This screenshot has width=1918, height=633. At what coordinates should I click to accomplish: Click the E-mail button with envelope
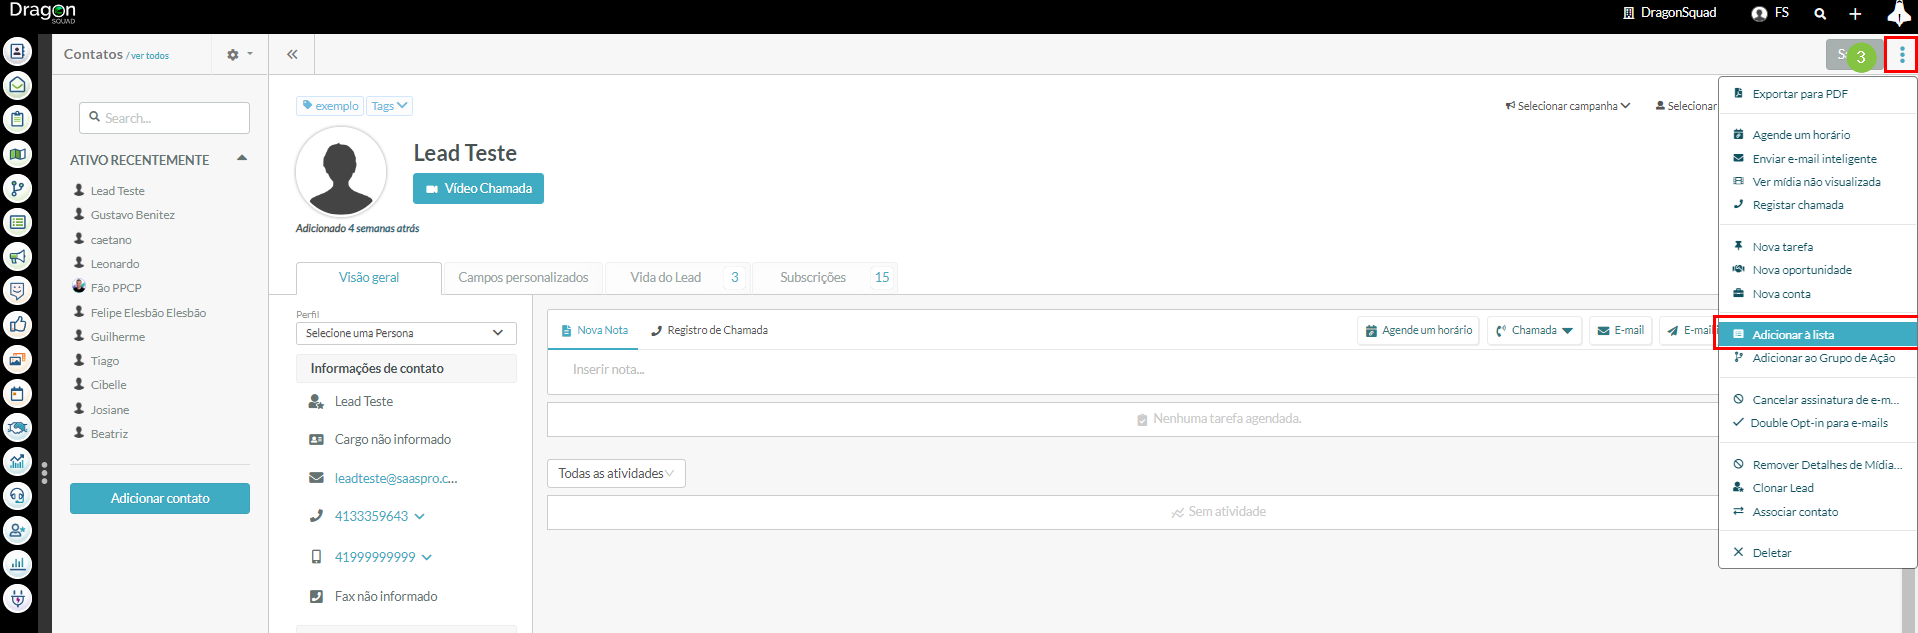point(1620,331)
